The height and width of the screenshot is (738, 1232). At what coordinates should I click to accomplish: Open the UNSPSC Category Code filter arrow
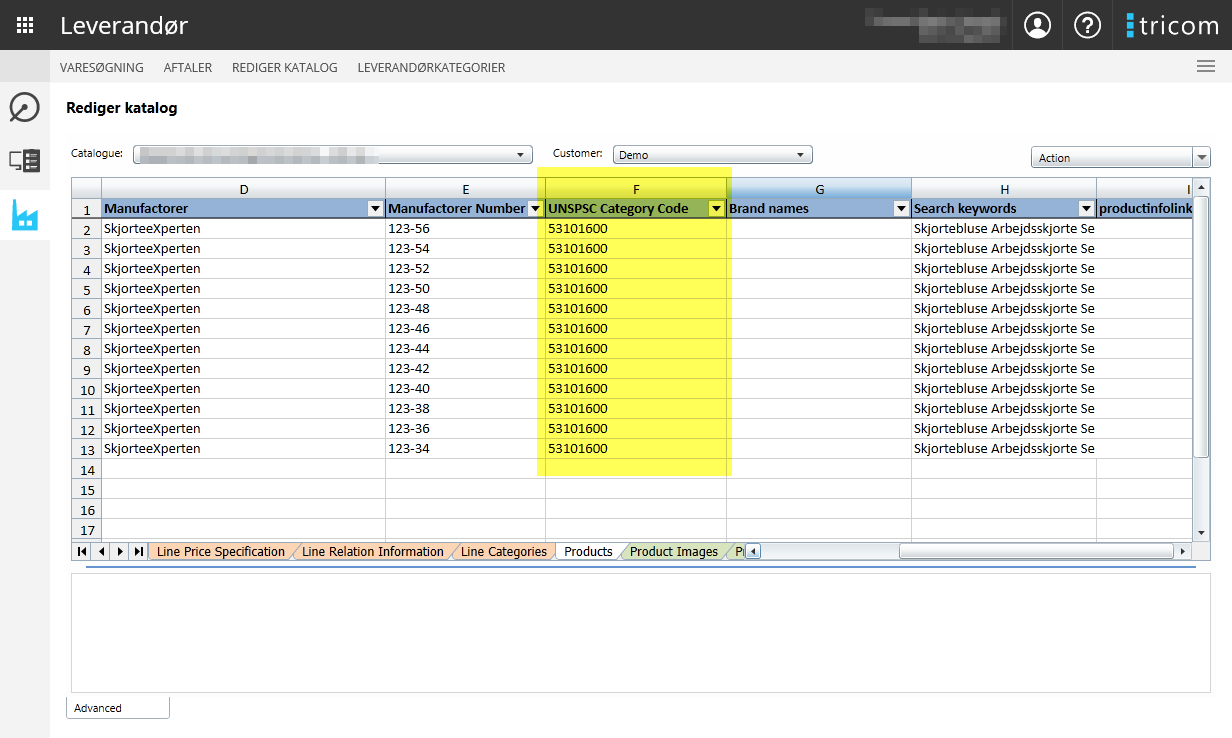[x=716, y=209]
